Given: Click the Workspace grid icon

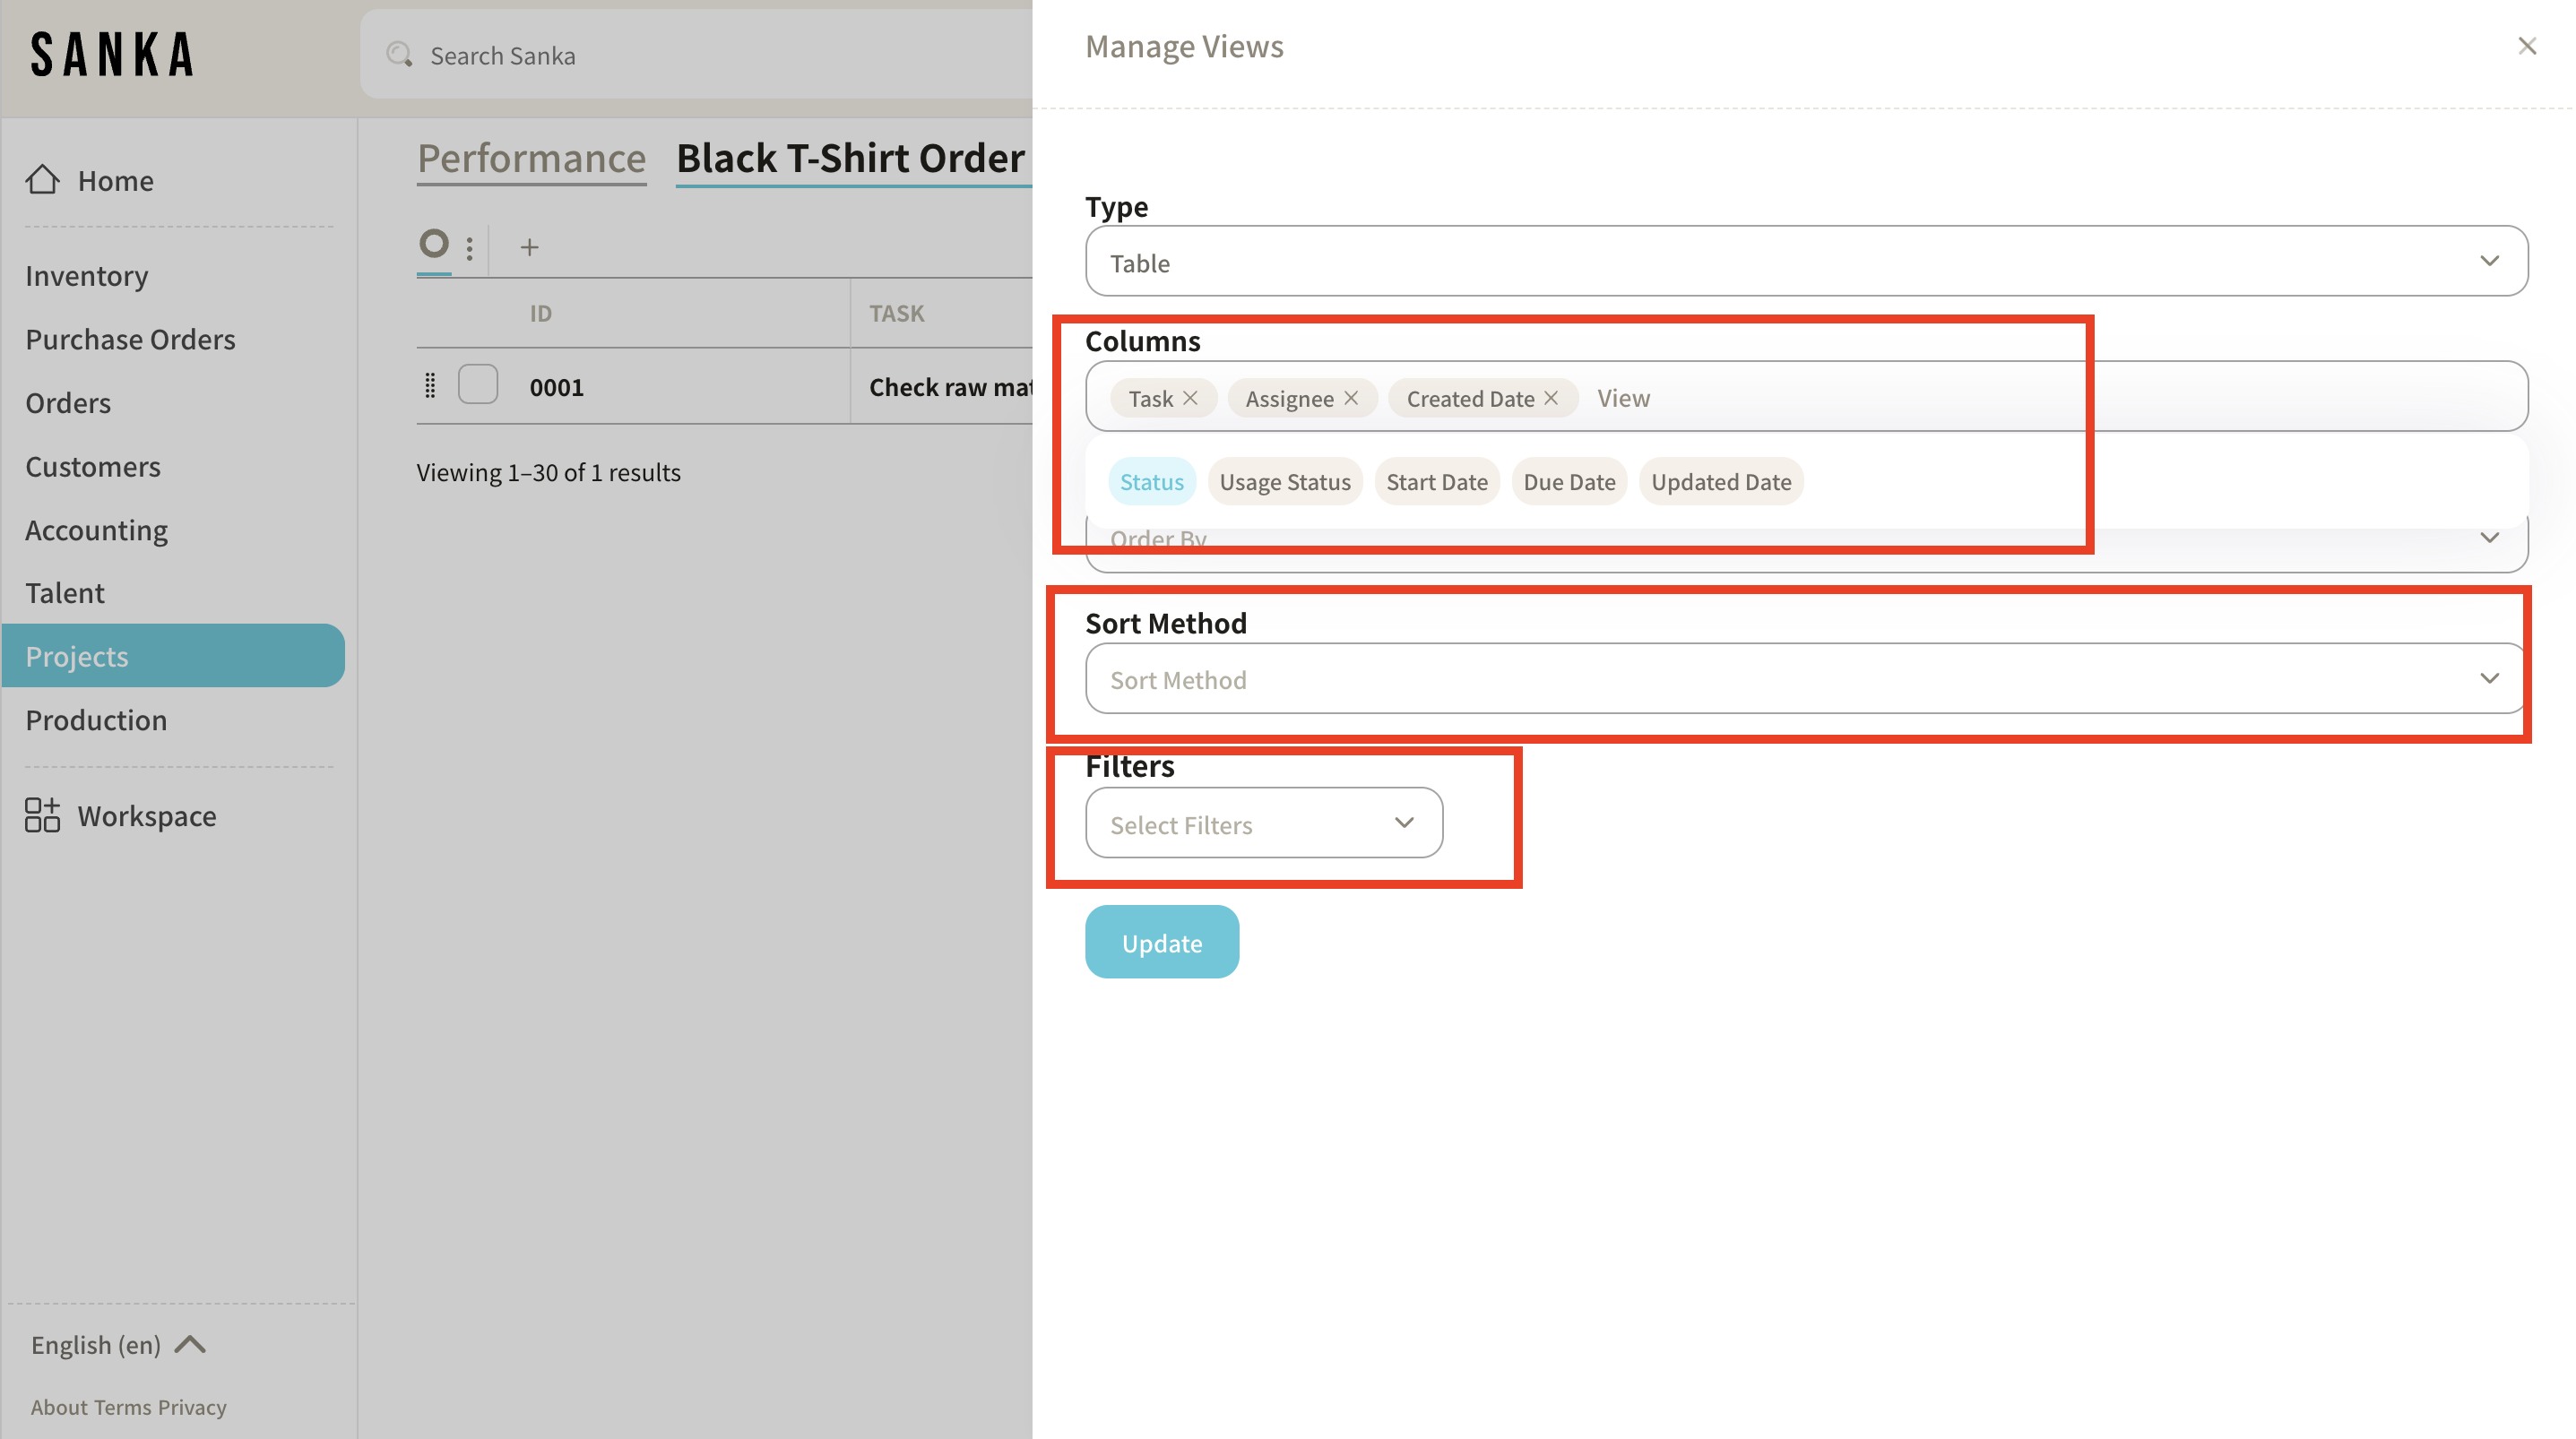Looking at the screenshot, I should 42,815.
